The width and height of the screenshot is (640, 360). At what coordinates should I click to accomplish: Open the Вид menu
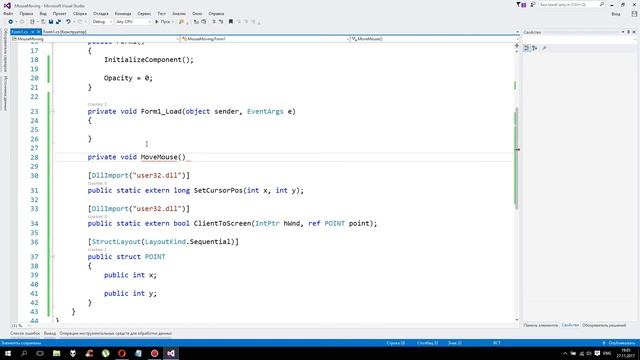pos(43,13)
